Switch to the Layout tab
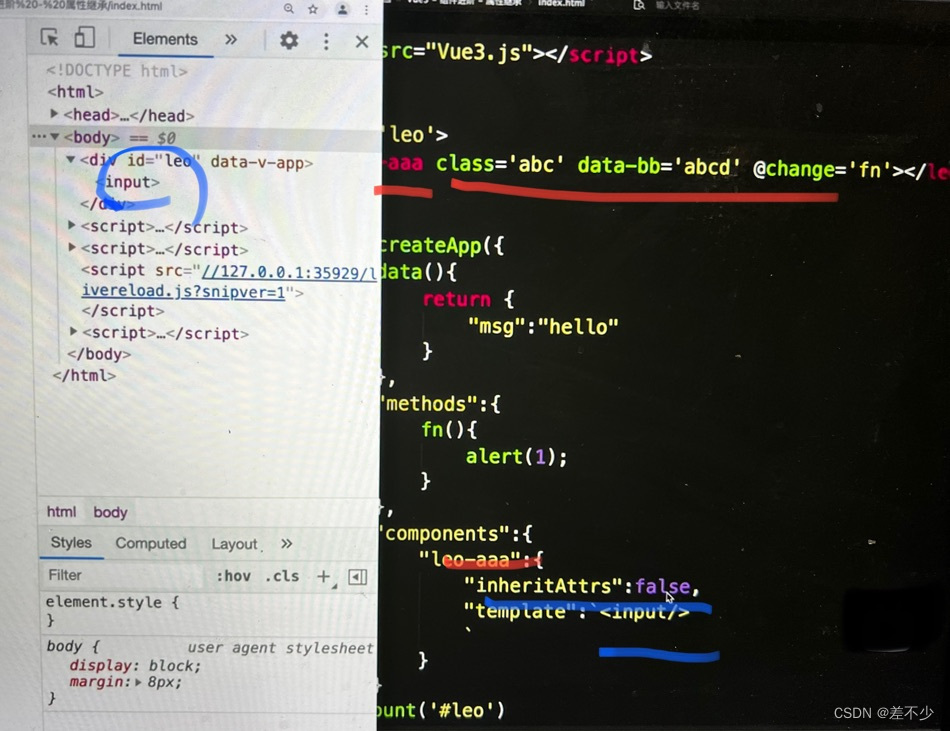This screenshot has height=731, width=950. (234, 544)
